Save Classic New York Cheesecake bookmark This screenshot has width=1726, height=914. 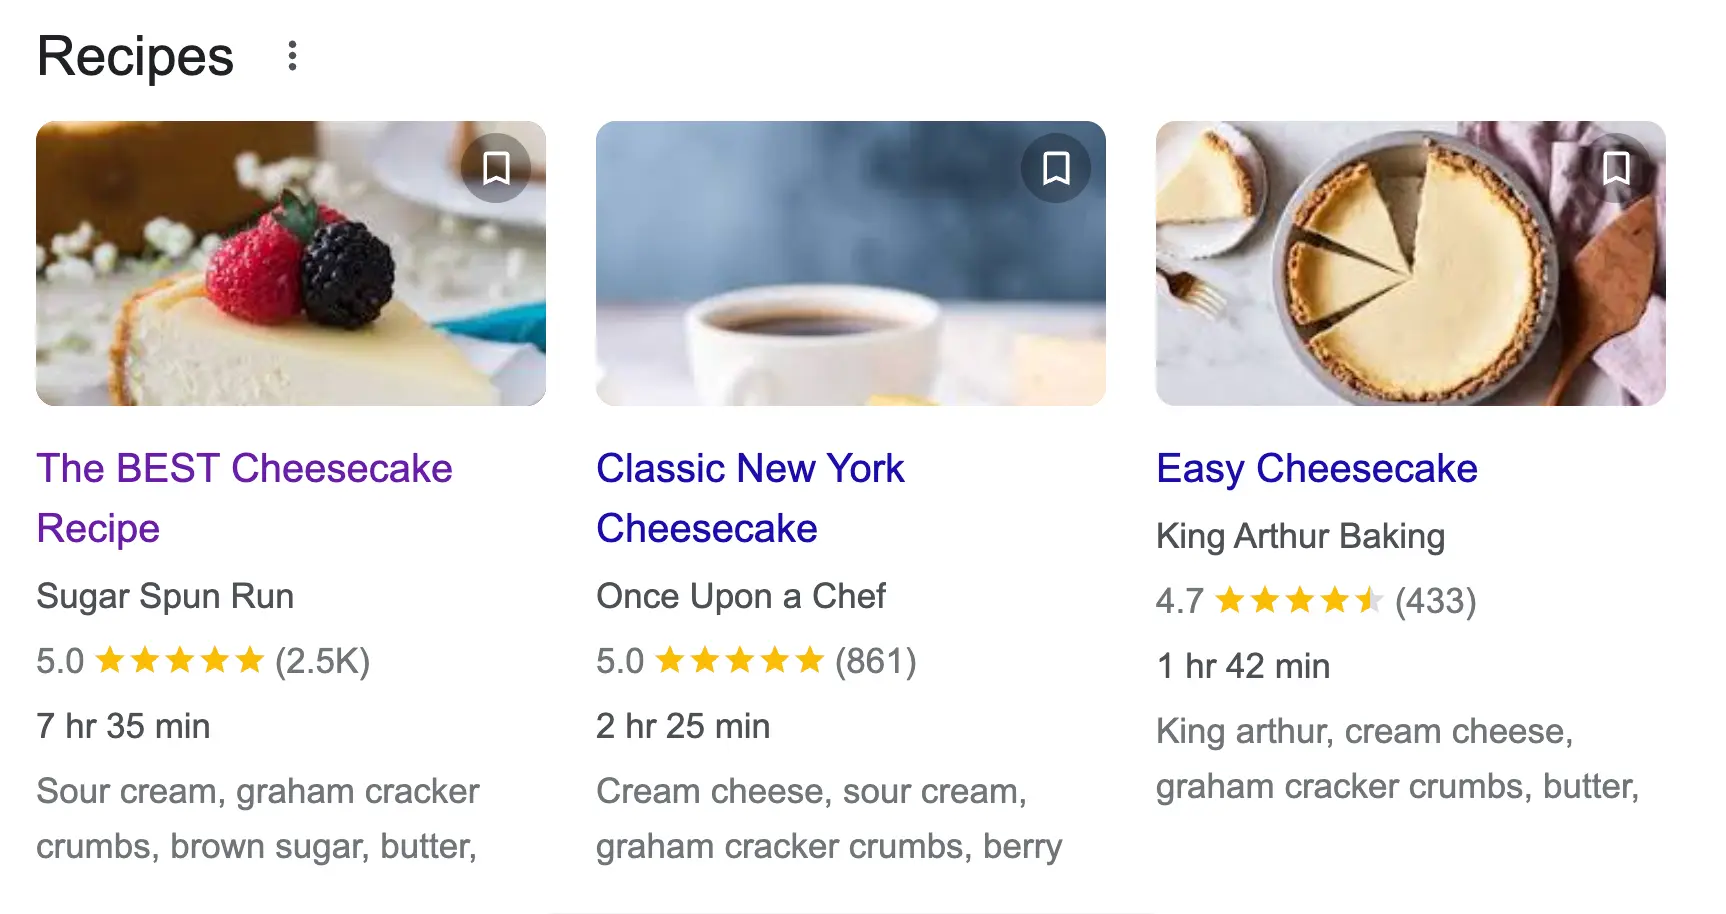(x=1056, y=168)
